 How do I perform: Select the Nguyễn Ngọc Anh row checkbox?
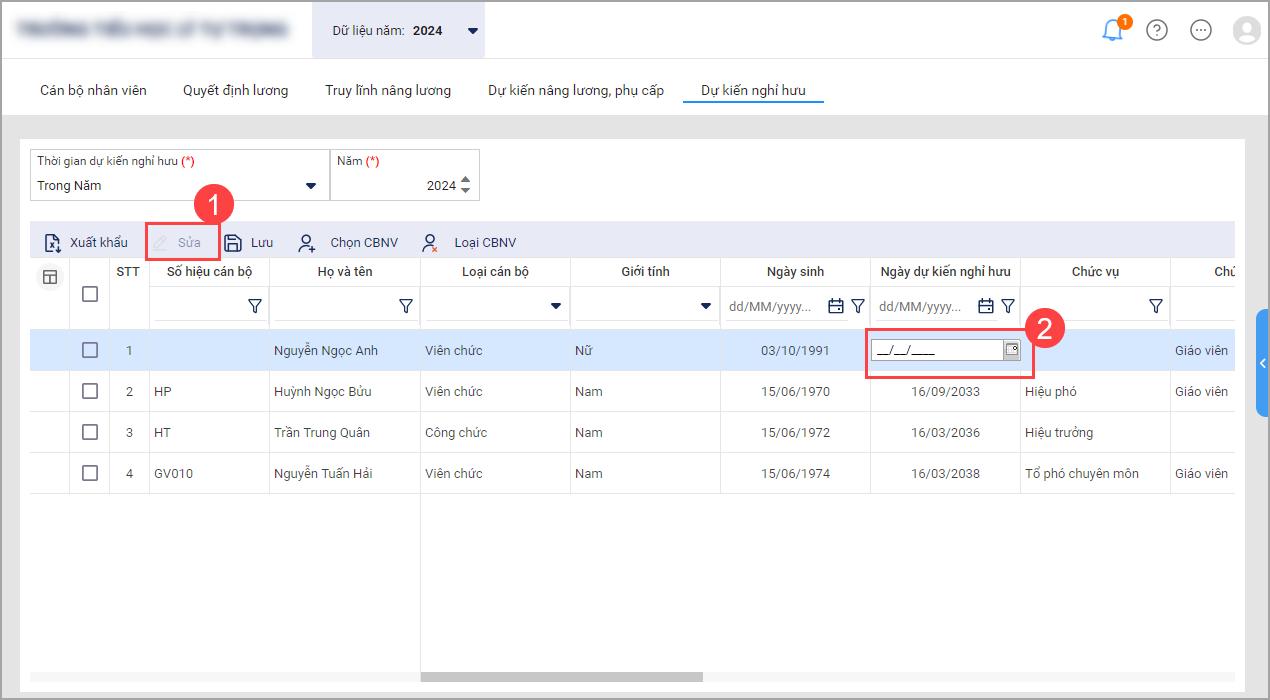tap(90, 350)
